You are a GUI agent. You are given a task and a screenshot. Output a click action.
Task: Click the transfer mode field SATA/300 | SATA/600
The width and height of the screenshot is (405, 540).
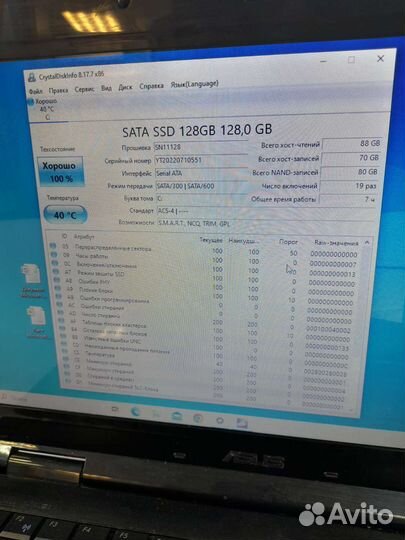(202, 186)
